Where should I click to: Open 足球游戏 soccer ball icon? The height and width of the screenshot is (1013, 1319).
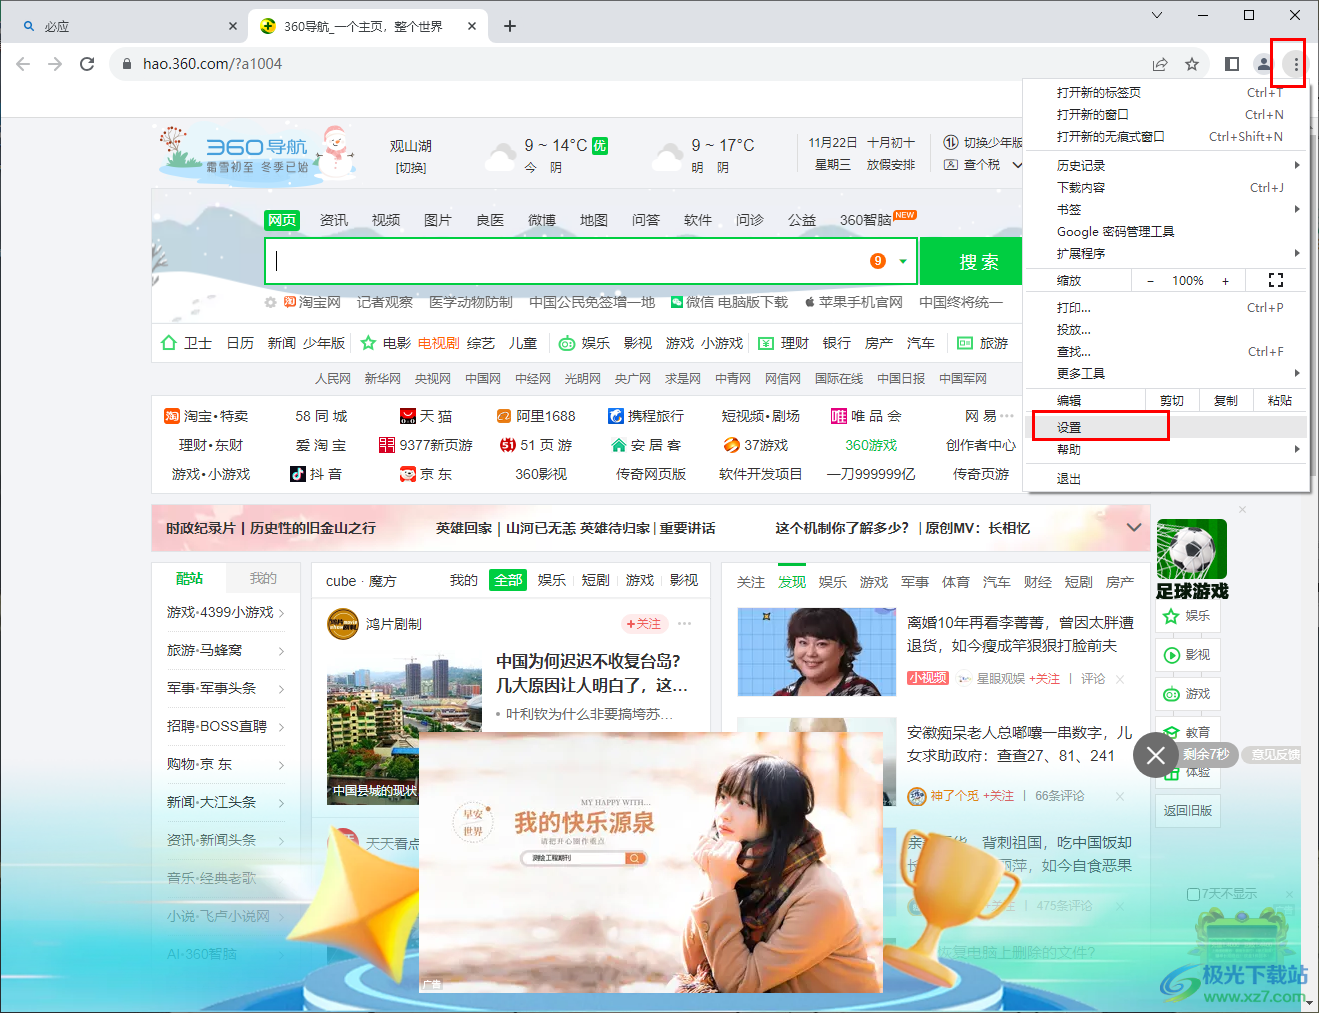(1192, 549)
